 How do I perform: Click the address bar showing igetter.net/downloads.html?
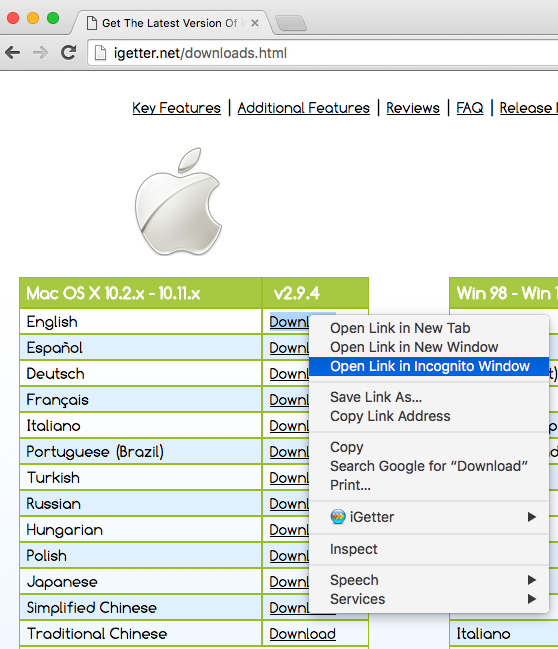(323, 53)
